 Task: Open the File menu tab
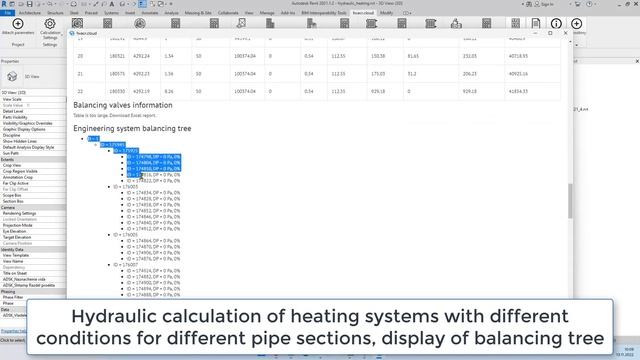(8, 13)
